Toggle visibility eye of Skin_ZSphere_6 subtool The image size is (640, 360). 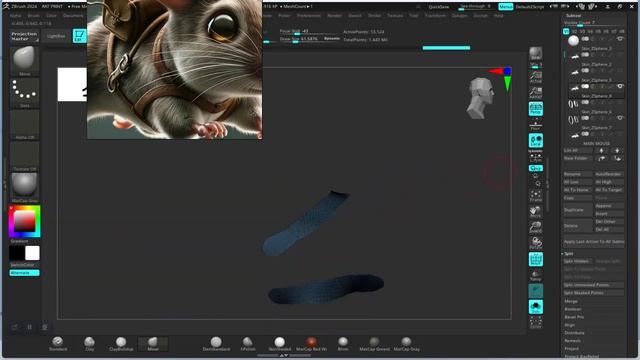(x=620, y=118)
